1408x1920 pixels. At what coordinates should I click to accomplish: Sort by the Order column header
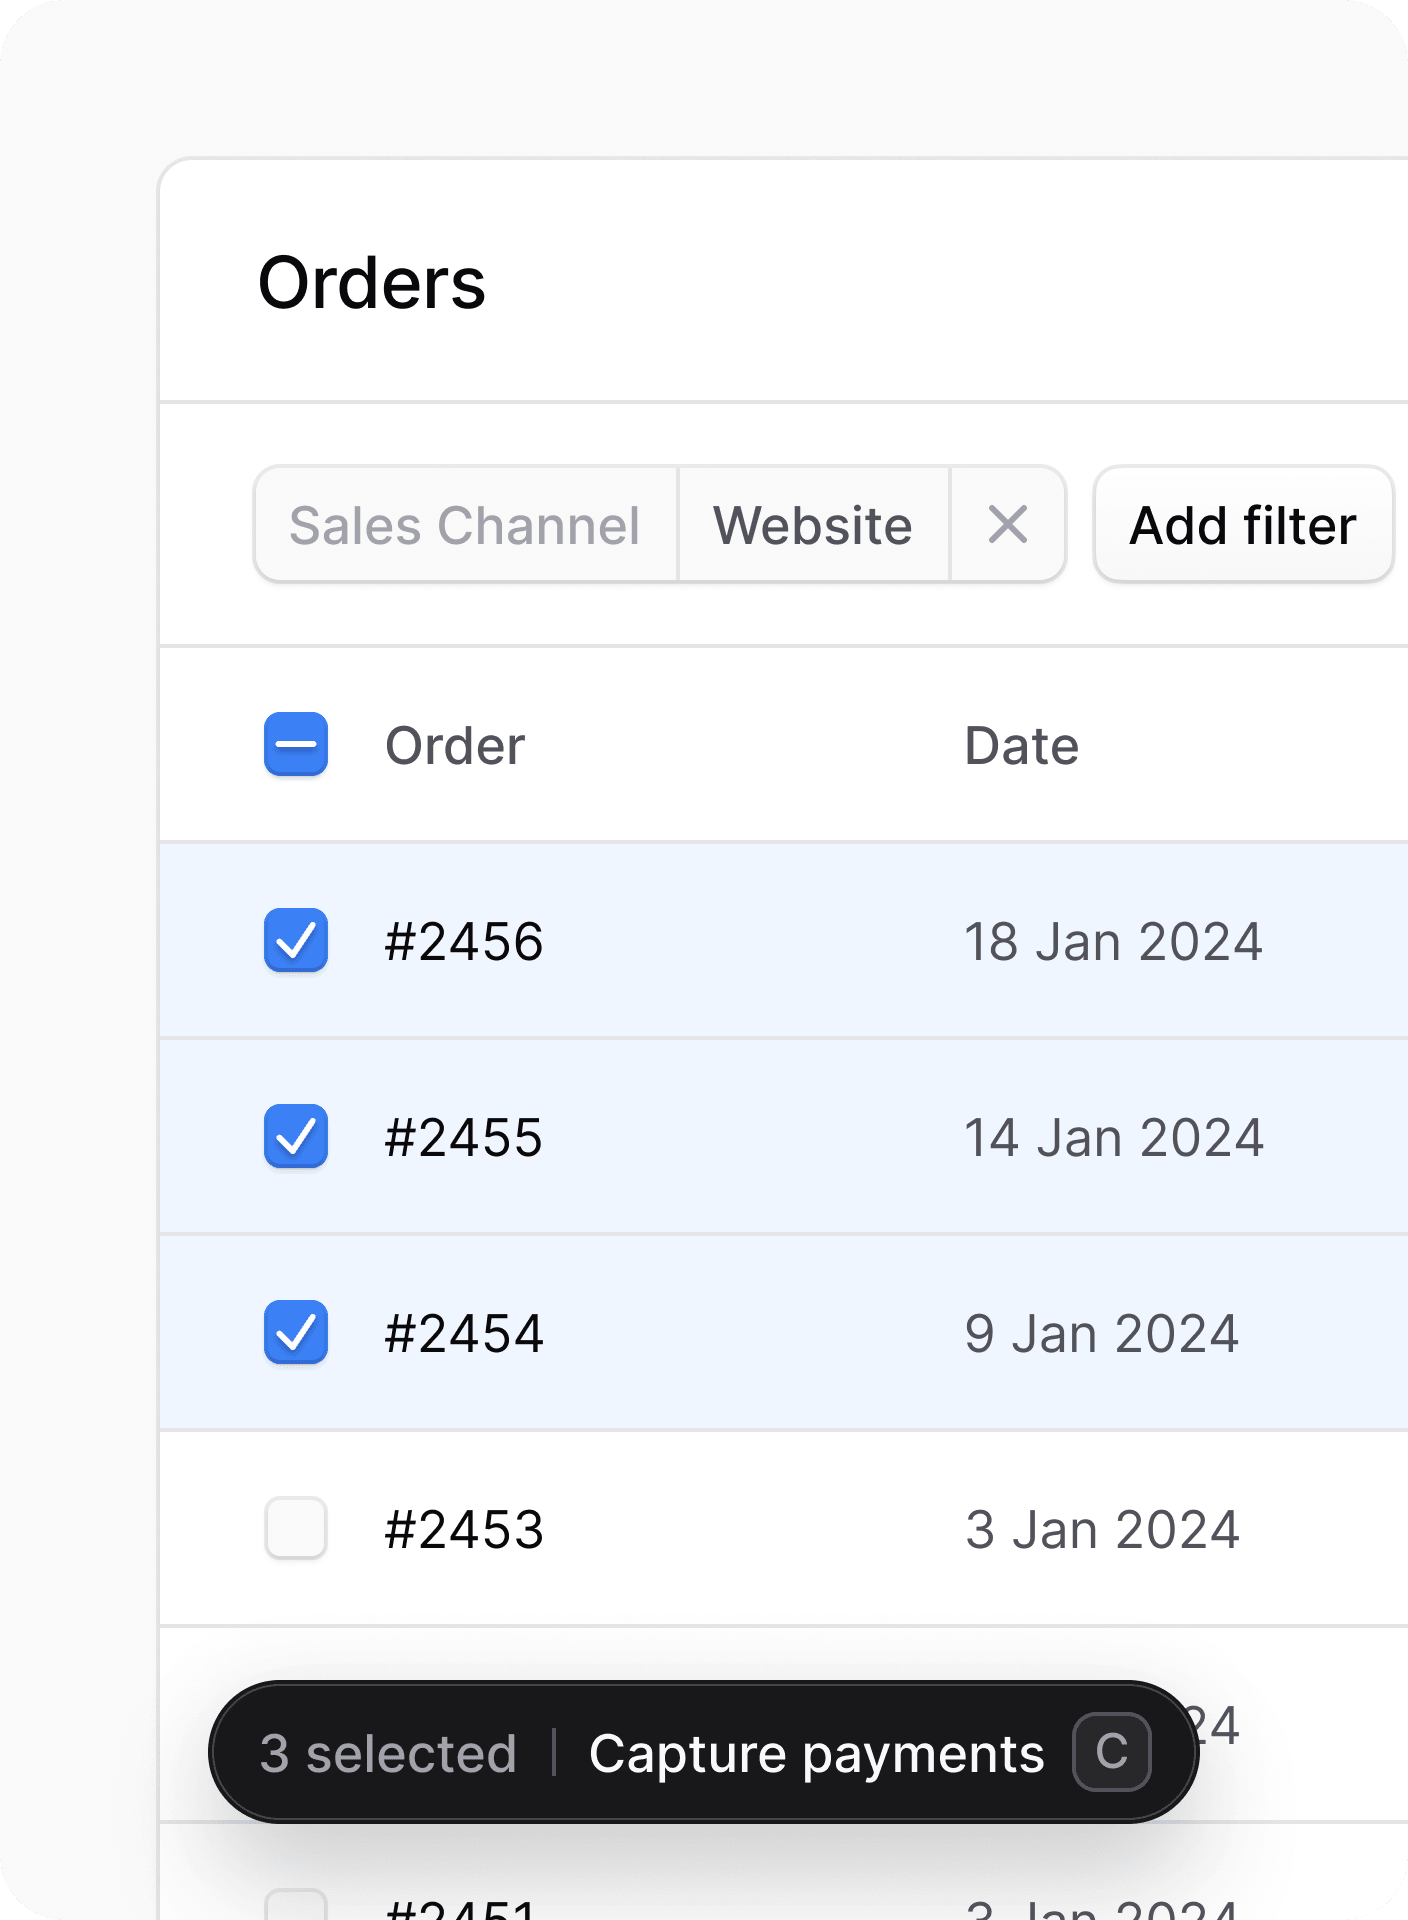[455, 746]
